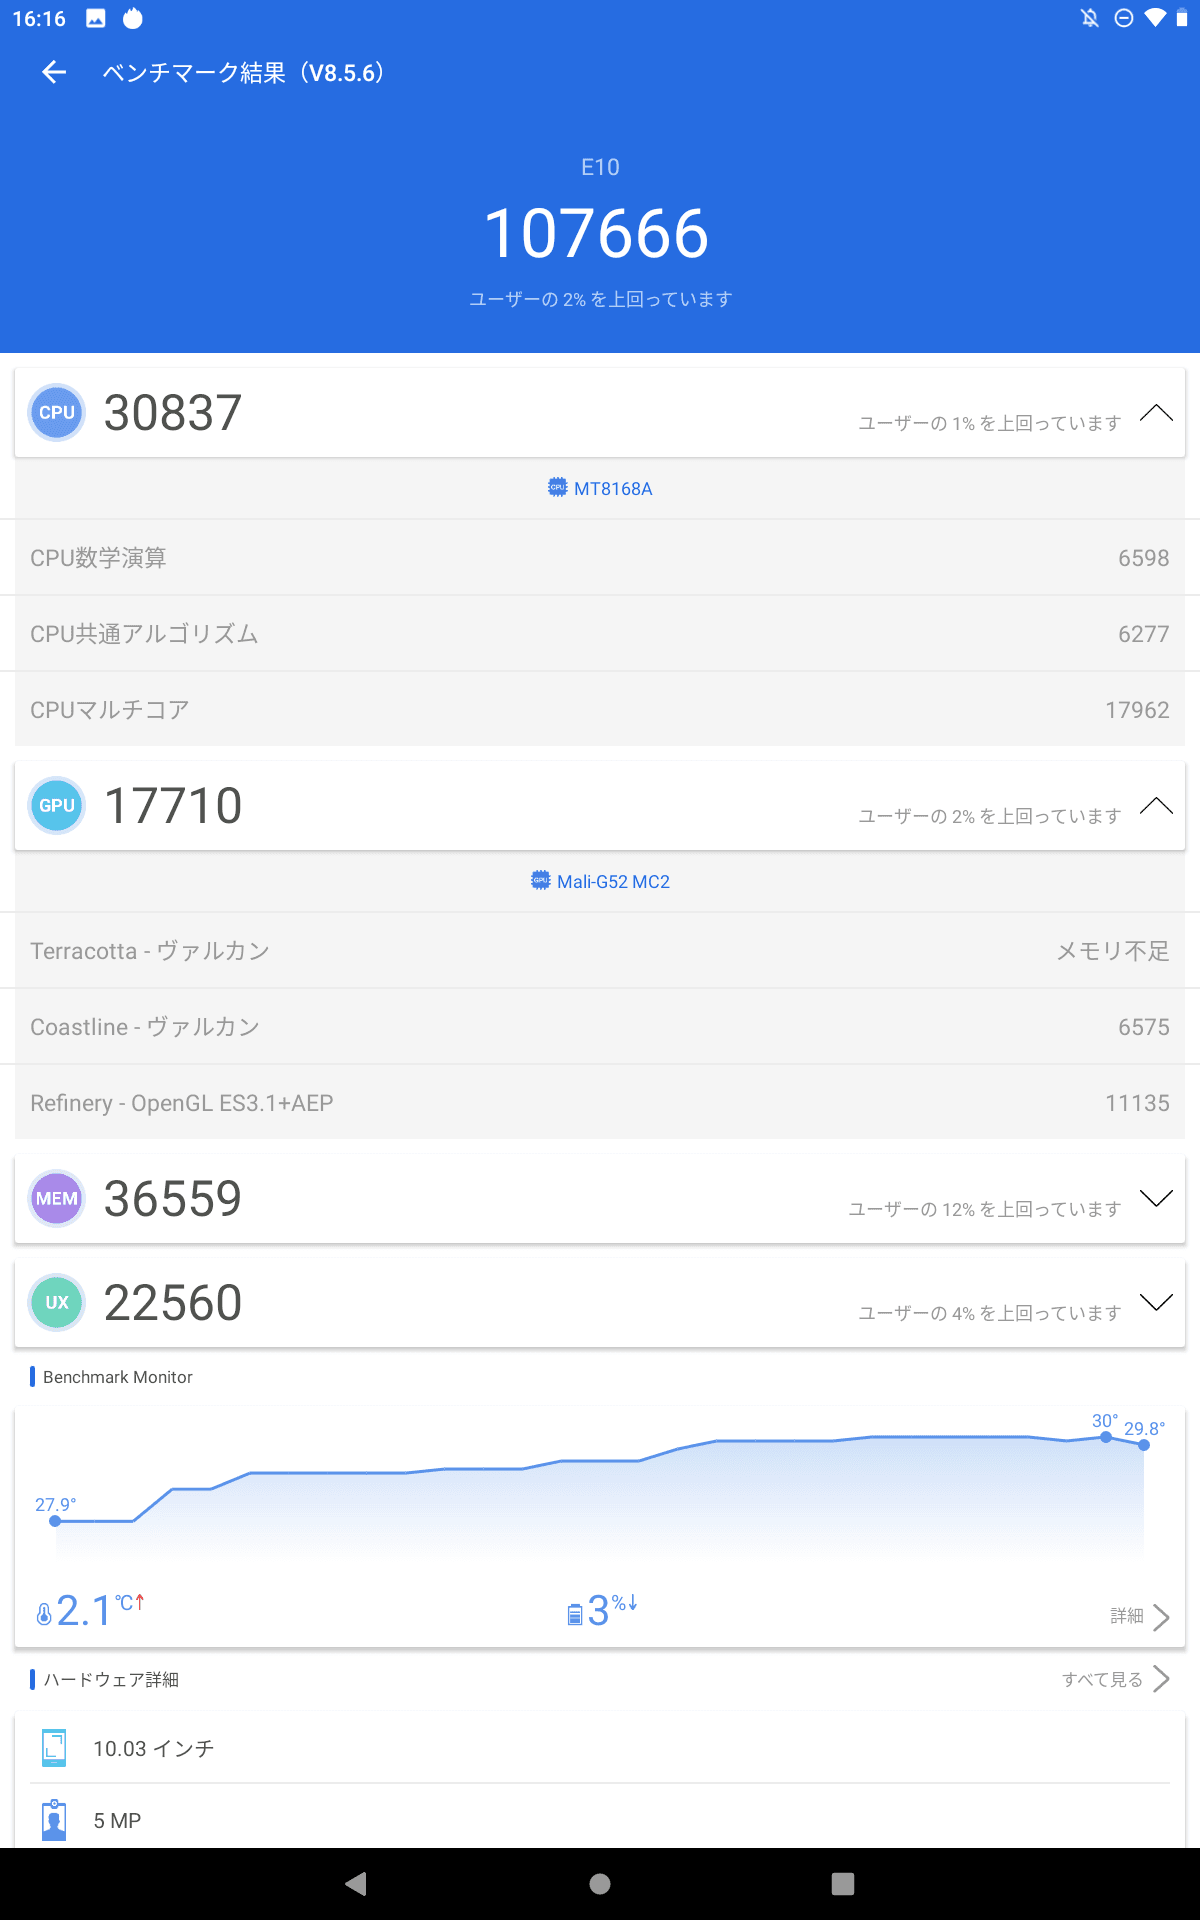
Task: Open Benchmark Monitor 詳細 details
Action: pyautogui.click(x=1140, y=1616)
